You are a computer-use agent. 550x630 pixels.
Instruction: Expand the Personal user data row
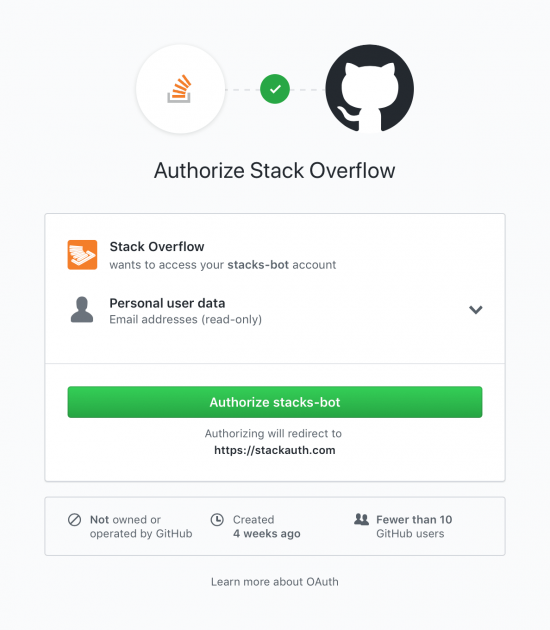275,310
